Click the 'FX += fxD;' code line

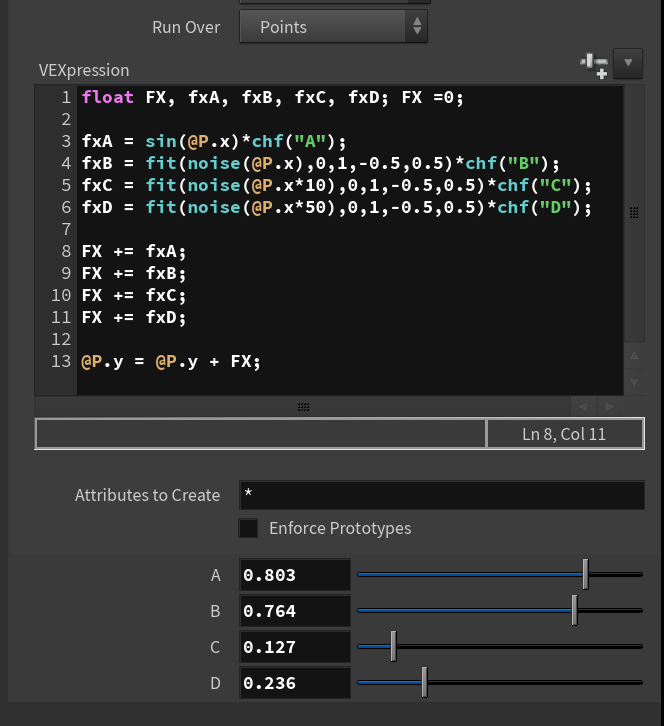pyautogui.click(x=134, y=318)
